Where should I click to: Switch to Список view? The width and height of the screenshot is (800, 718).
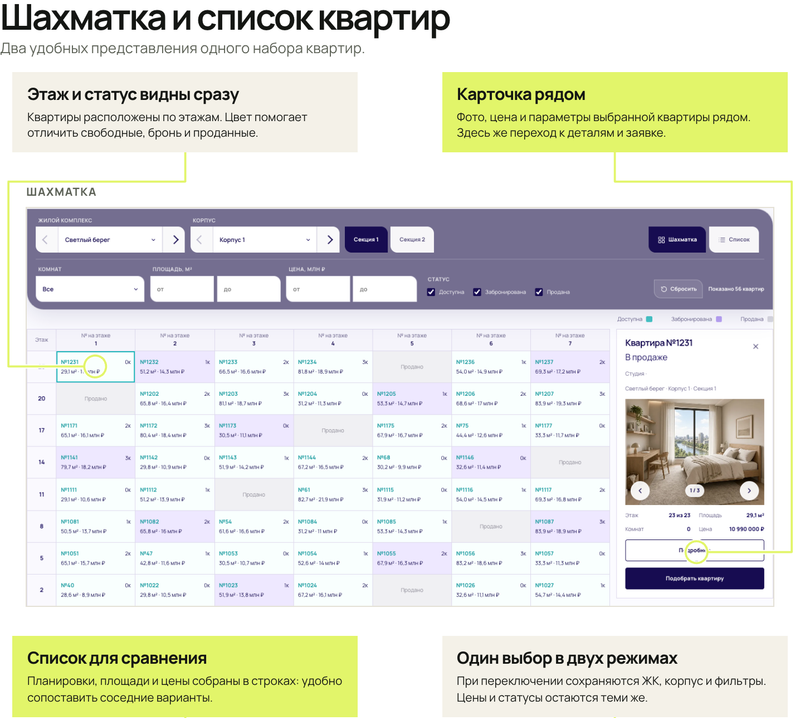click(734, 239)
